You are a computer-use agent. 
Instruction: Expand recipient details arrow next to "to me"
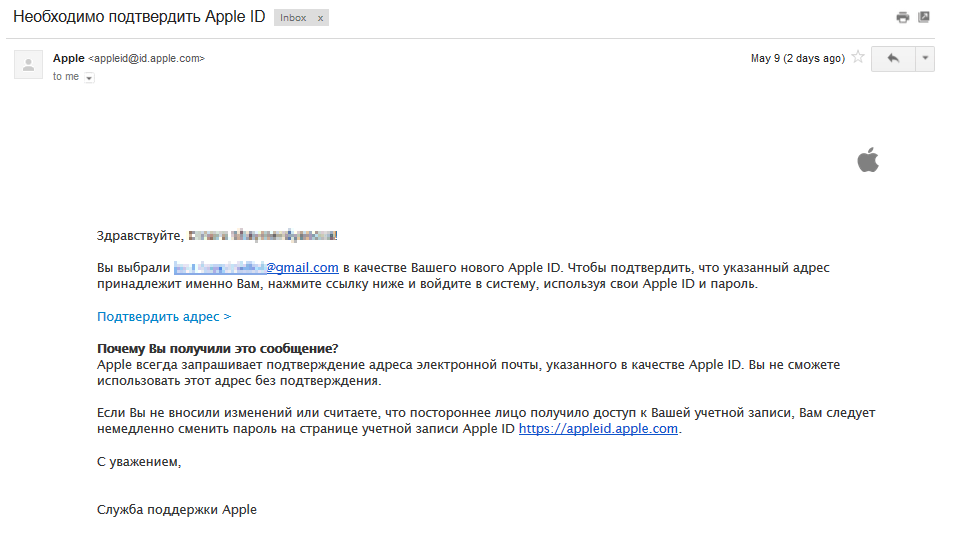coord(90,78)
